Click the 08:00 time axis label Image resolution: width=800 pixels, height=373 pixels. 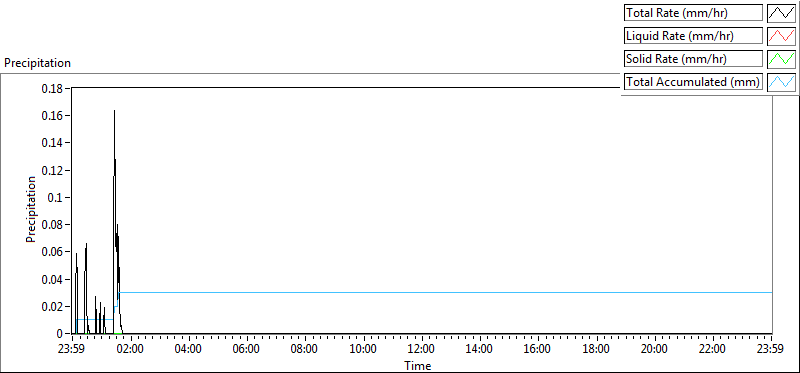click(305, 350)
